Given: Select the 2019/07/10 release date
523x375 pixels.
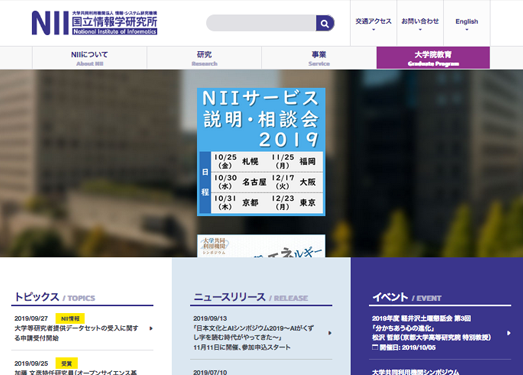Looking at the screenshot, I should (x=210, y=372).
